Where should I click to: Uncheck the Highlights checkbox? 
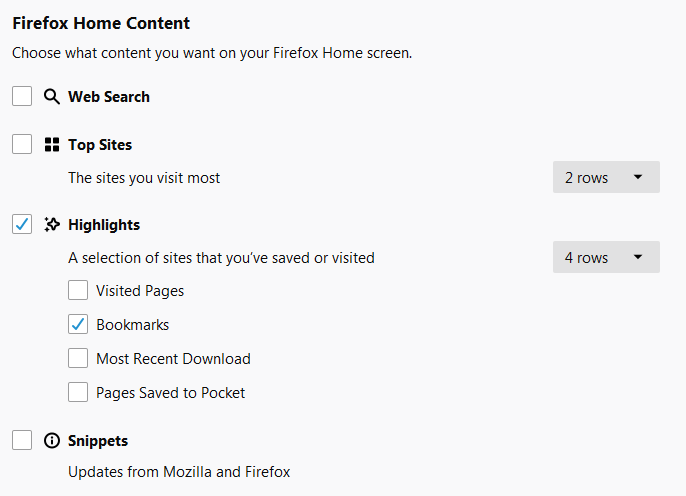point(22,224)
